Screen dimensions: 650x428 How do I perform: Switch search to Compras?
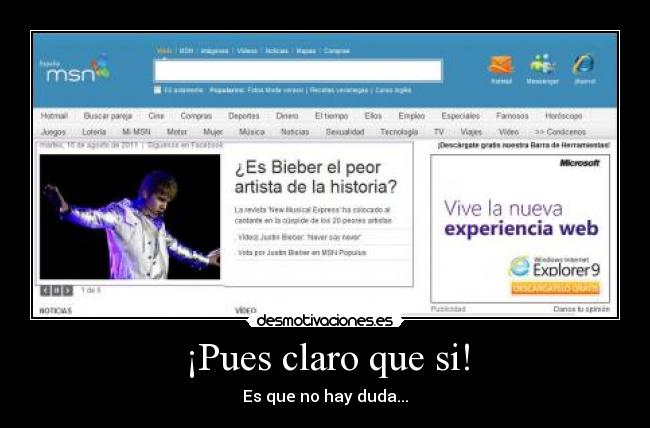pyautogui.click(x=337, y=51)
